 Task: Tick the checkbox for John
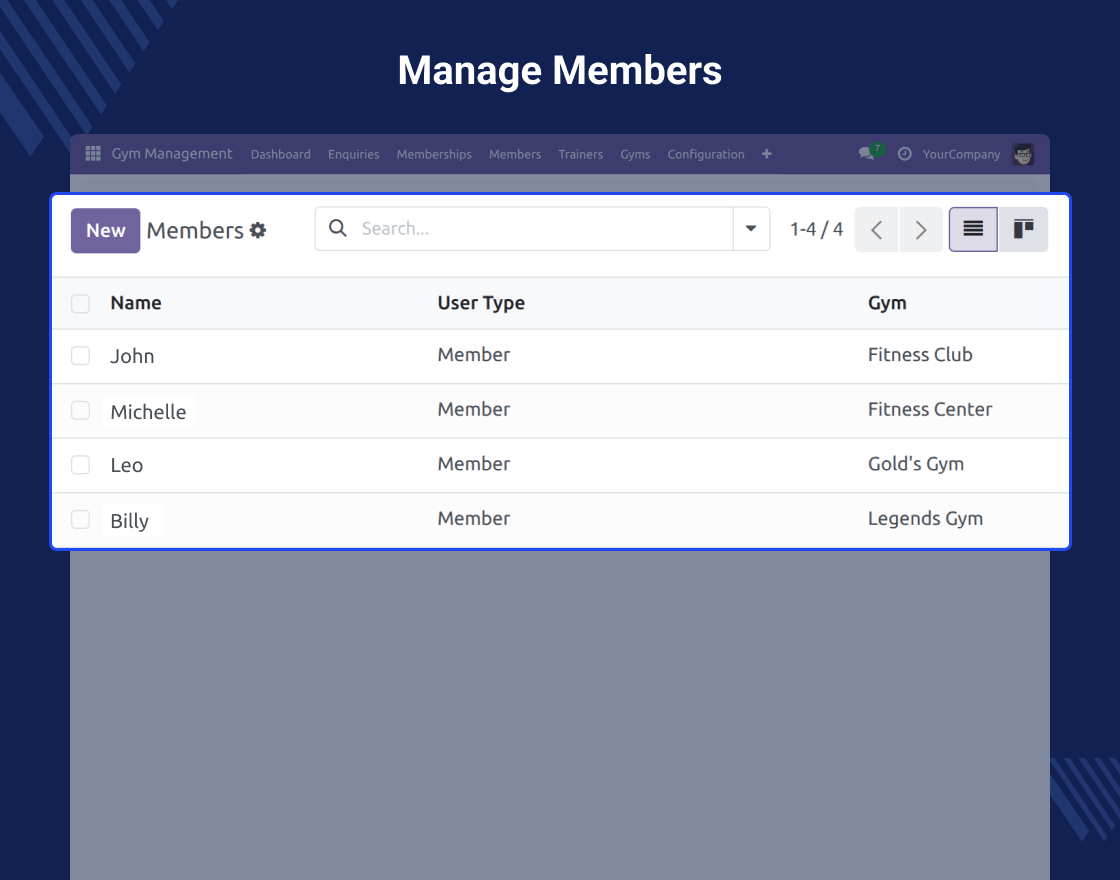pos(81,356)
